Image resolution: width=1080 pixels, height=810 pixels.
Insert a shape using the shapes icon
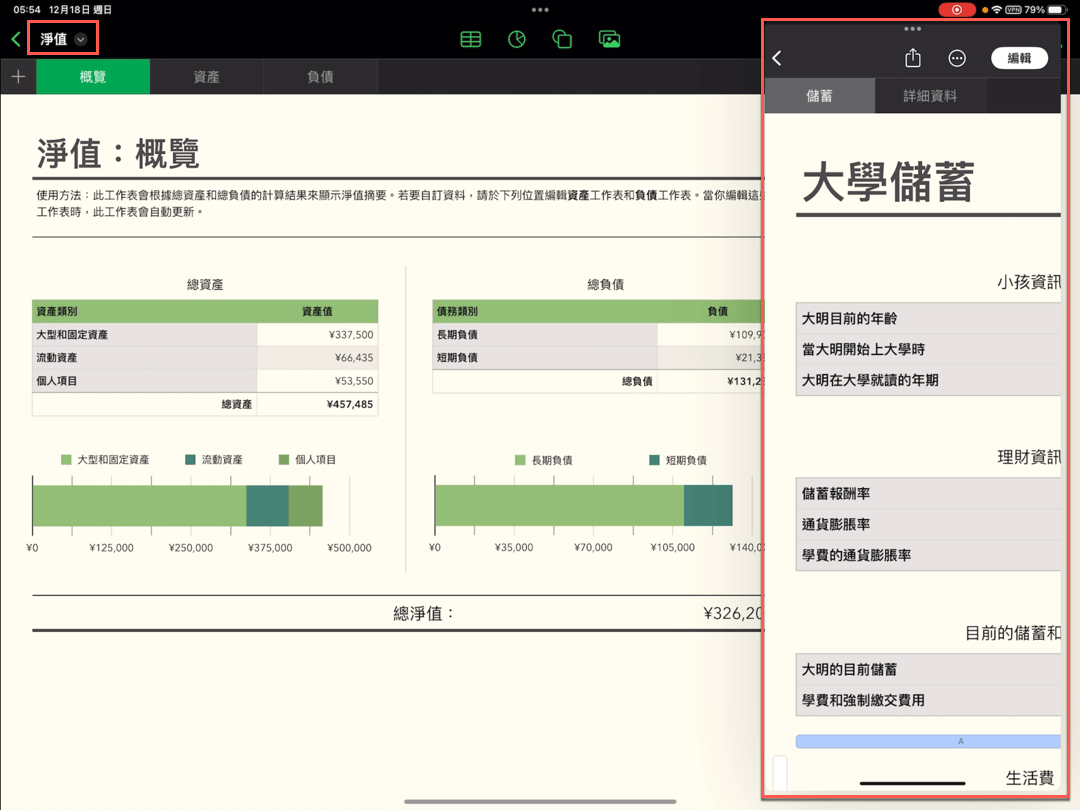562,39
